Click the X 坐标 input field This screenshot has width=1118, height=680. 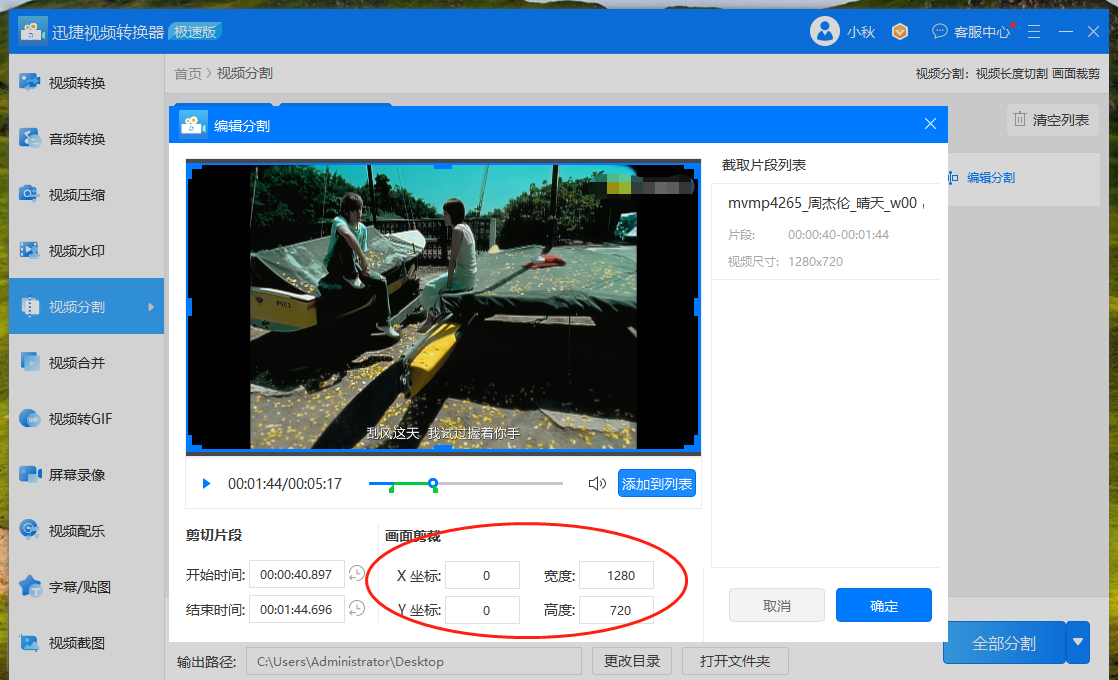click(483, 575)
